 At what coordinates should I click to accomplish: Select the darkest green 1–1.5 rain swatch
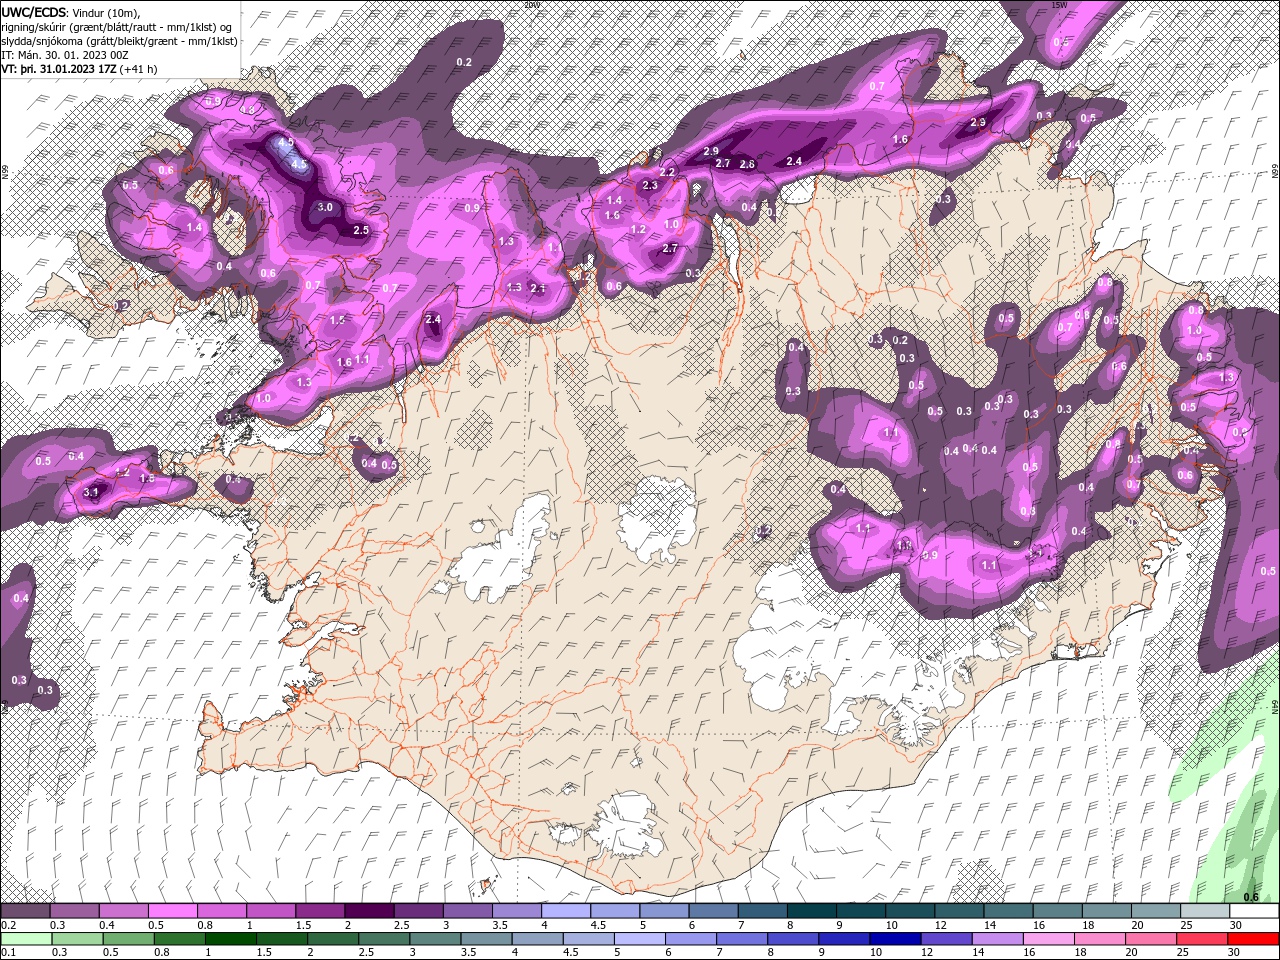pos(230,939)
